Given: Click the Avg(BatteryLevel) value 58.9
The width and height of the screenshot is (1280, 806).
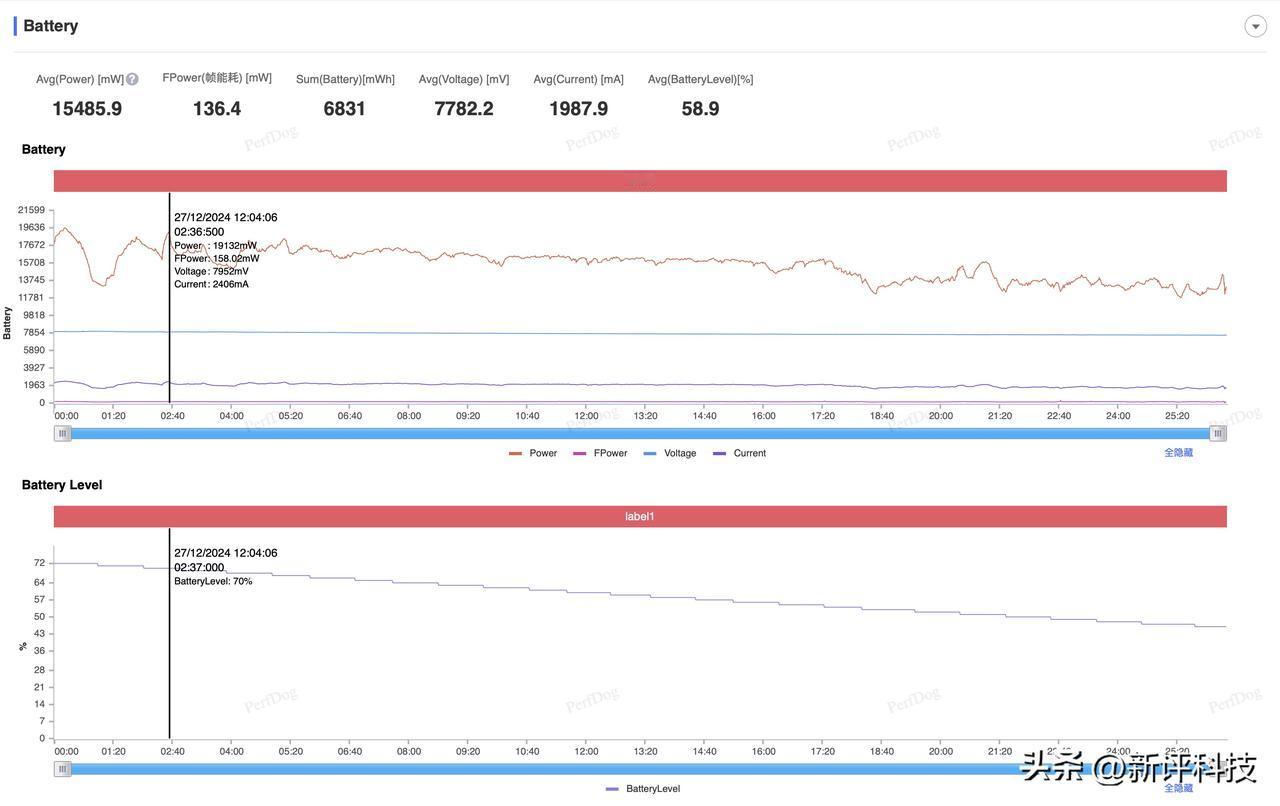Looking at the screenshot, I should click(700, 108).
